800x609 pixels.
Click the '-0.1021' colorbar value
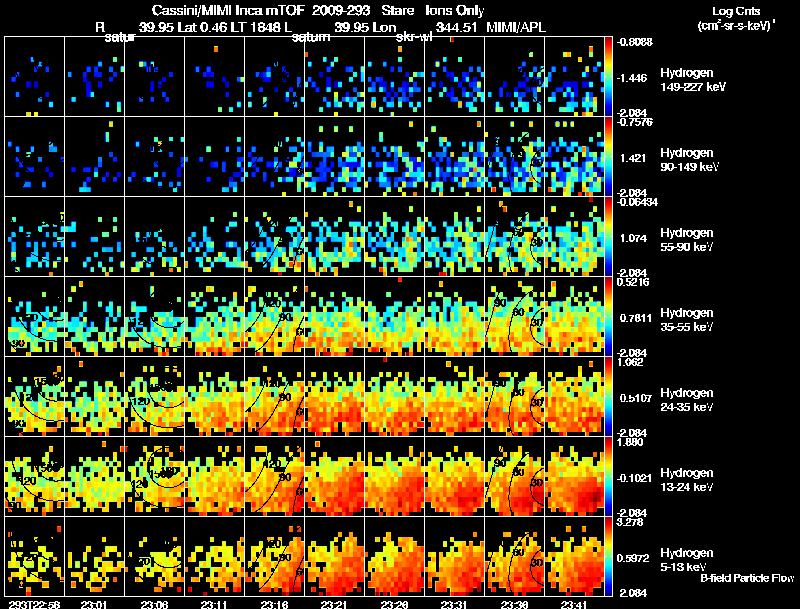(634, 478)
